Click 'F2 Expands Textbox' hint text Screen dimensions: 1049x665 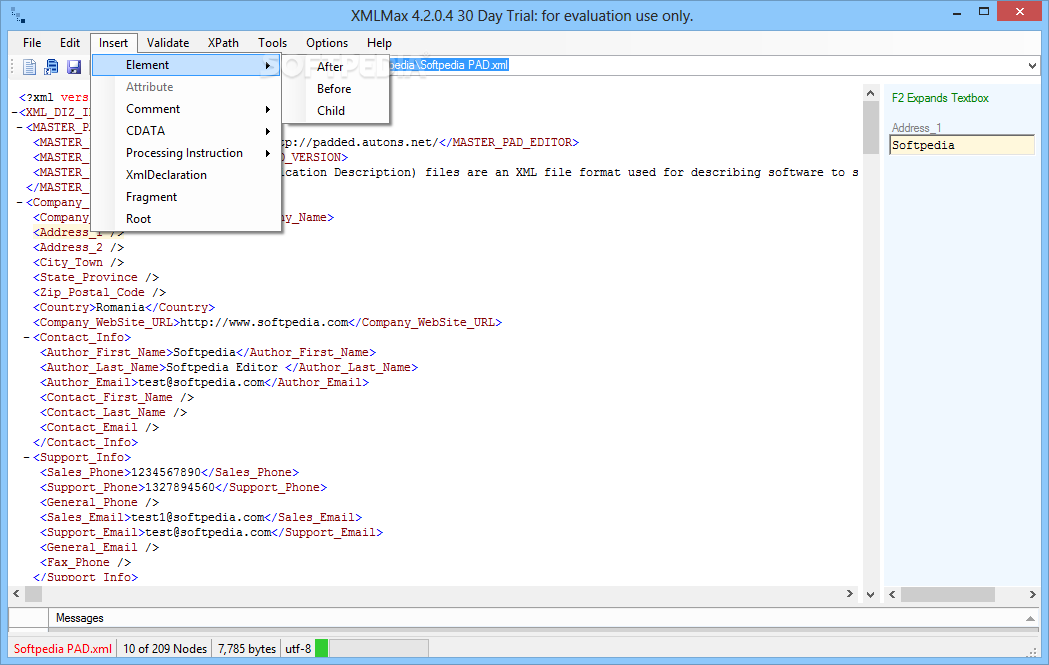[940, 98]
